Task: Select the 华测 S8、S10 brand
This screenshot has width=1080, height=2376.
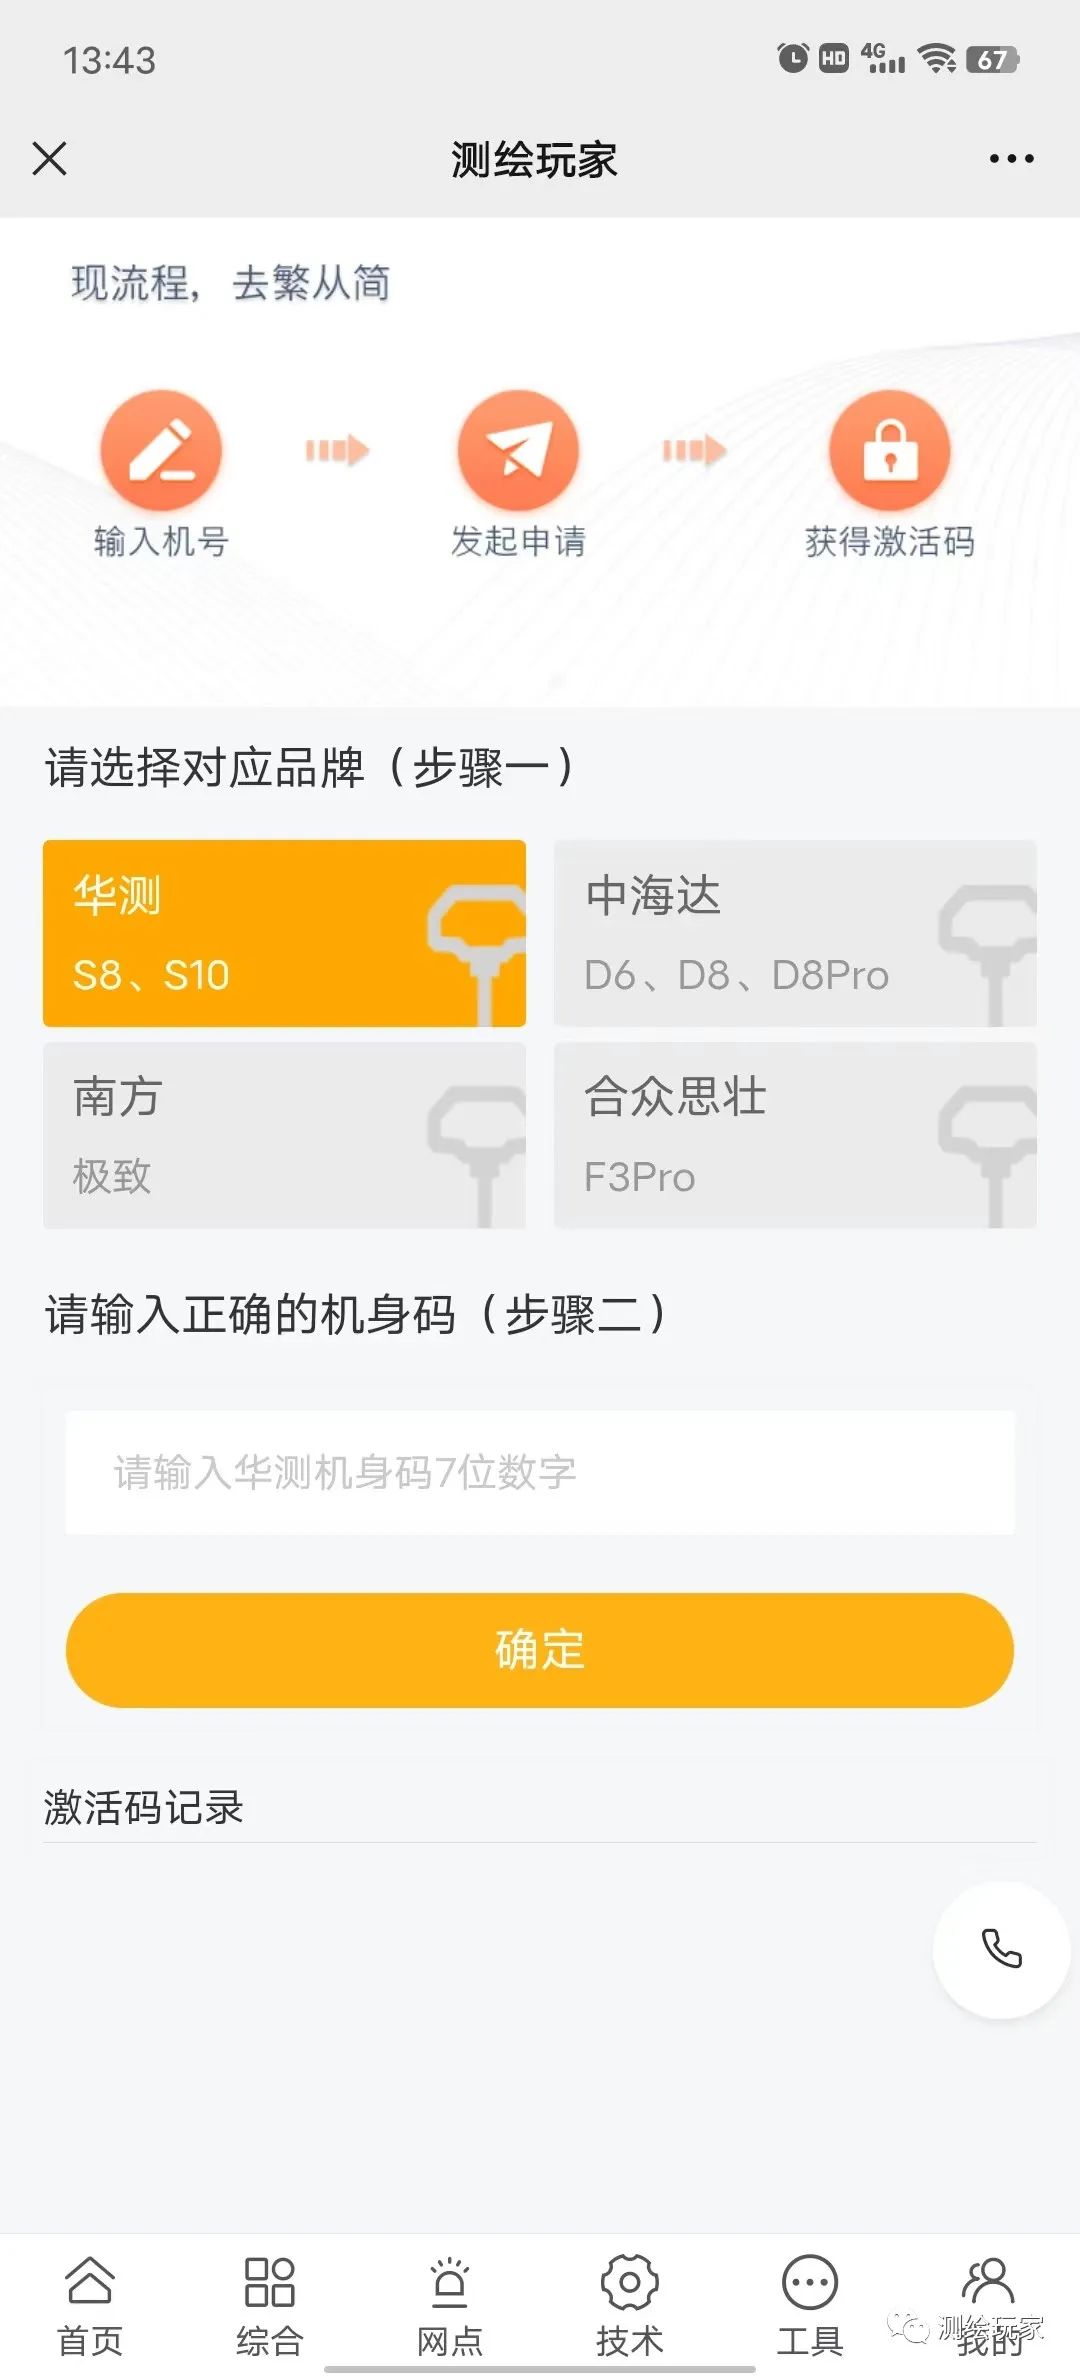Action: tap(284, 933)
